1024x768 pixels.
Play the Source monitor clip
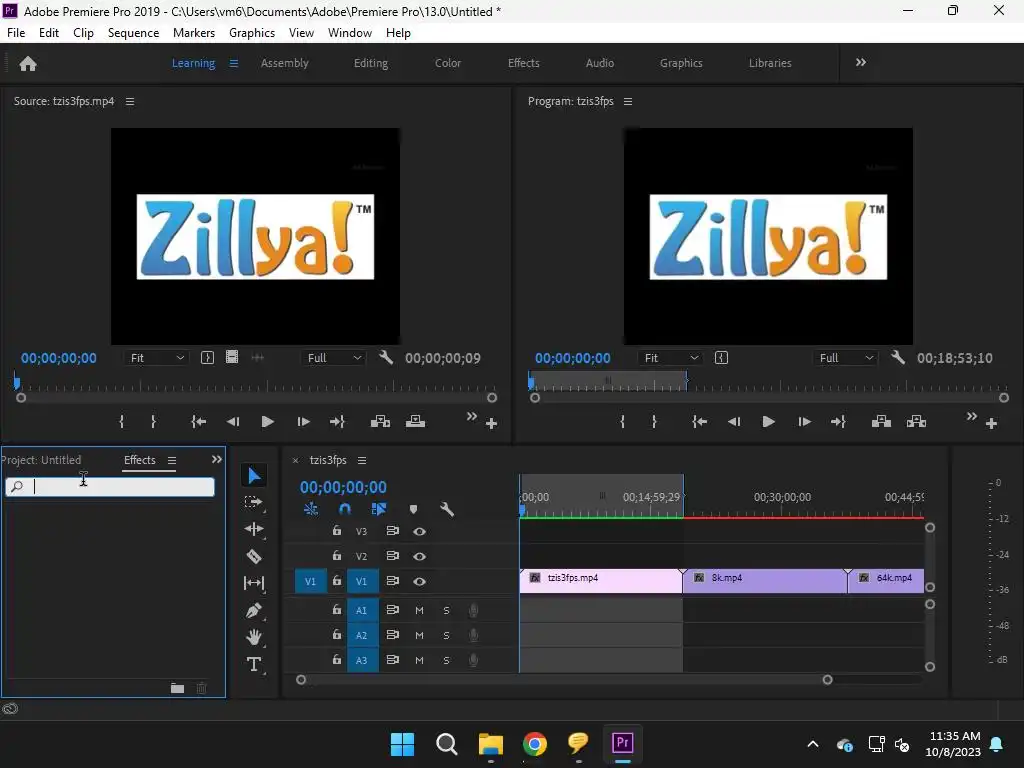[268, 421]
